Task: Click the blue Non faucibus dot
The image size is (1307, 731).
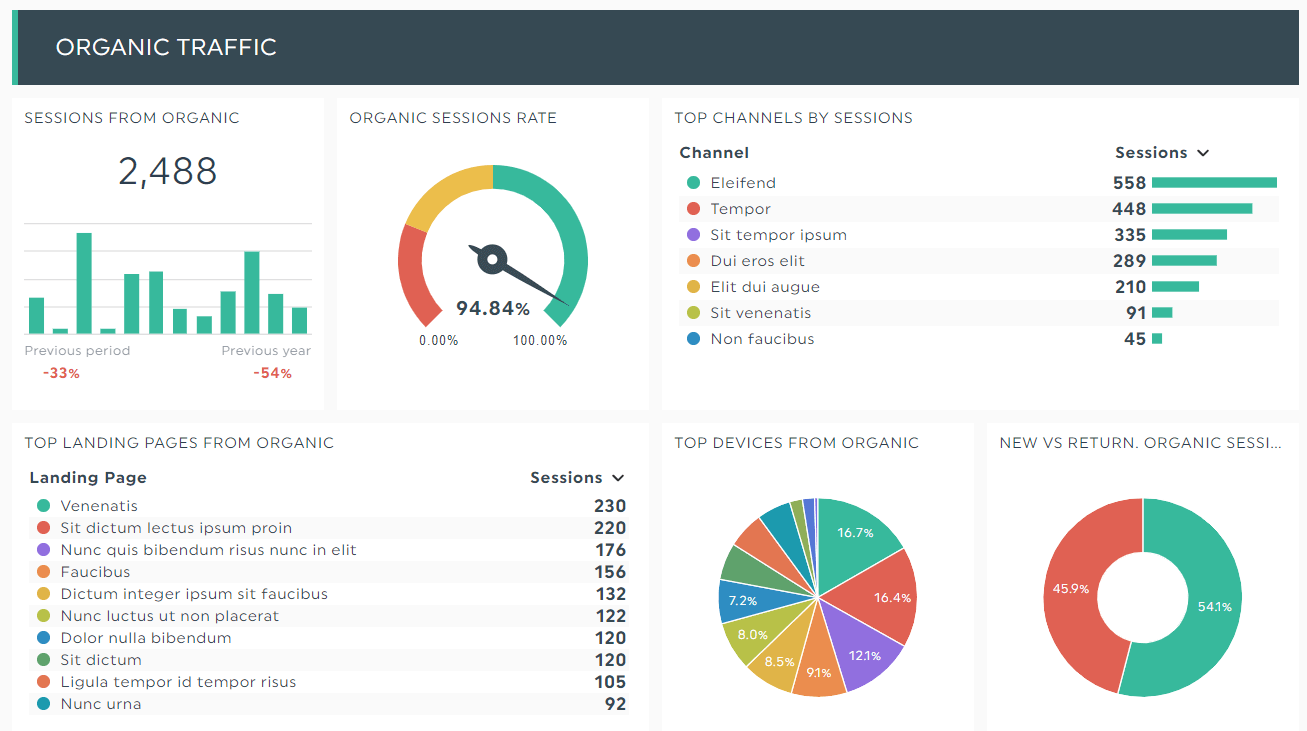Action: [x=693, y=339]
